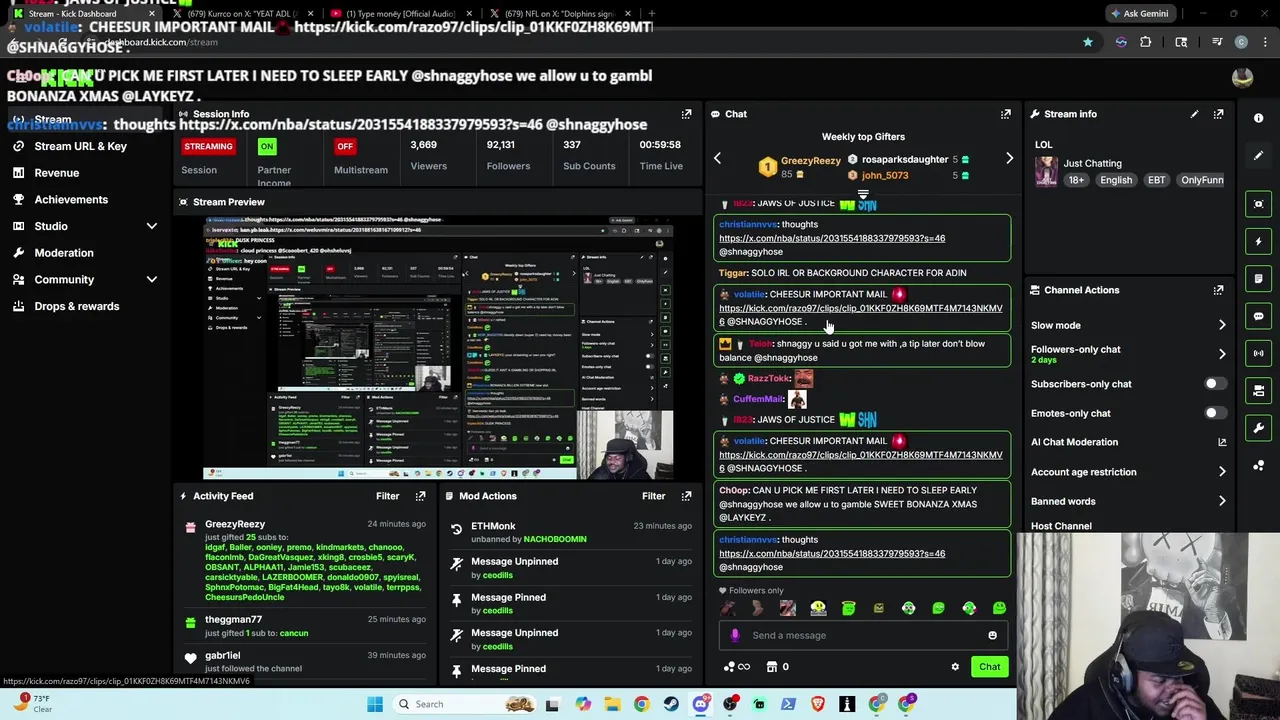This screenshot has height=720, width=1280.
Task: Click the Just Chatting category thumbnail
Action: pyautogui.click(x=1046, y=170)
